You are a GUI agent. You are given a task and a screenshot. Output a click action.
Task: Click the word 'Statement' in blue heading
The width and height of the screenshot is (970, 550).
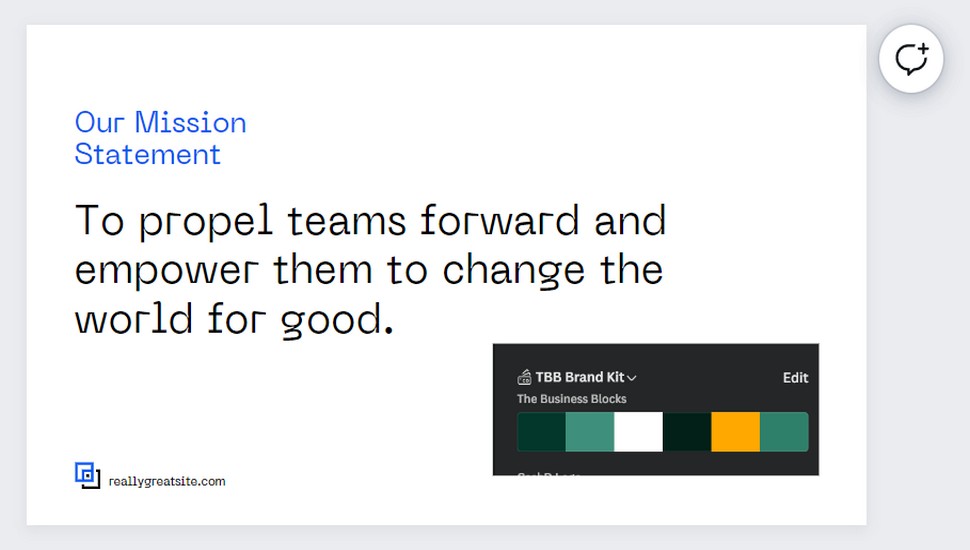point(147,154)
